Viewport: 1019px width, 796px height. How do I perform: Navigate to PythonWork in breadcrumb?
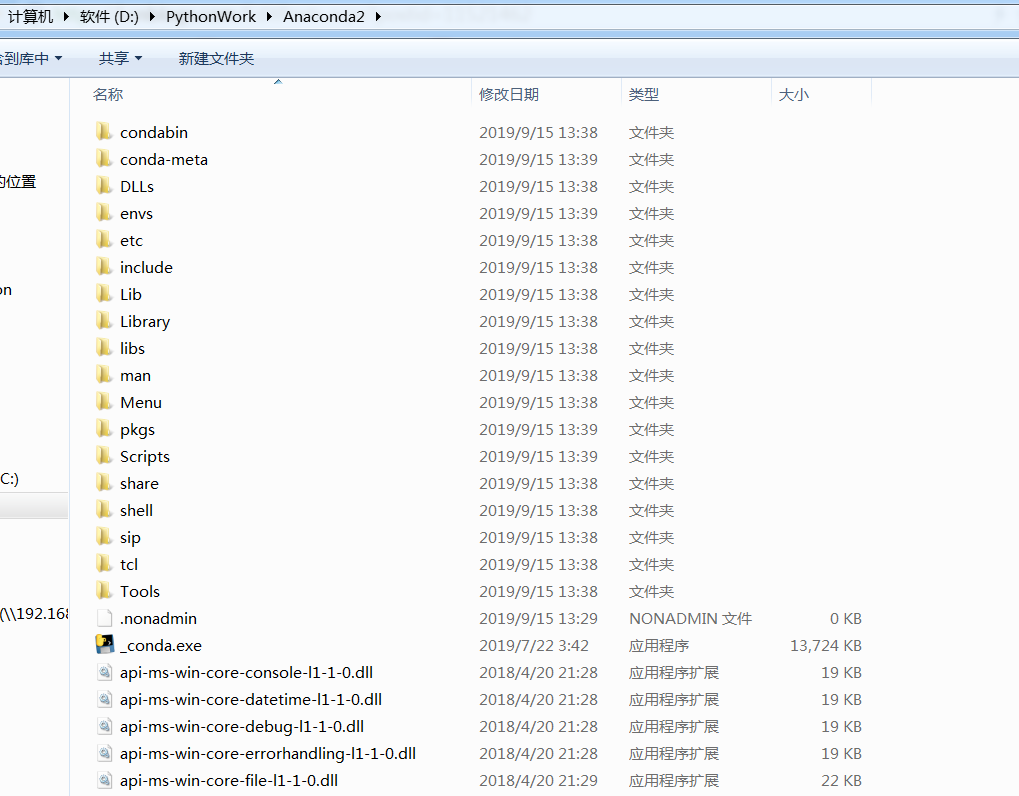pos(211,16)
